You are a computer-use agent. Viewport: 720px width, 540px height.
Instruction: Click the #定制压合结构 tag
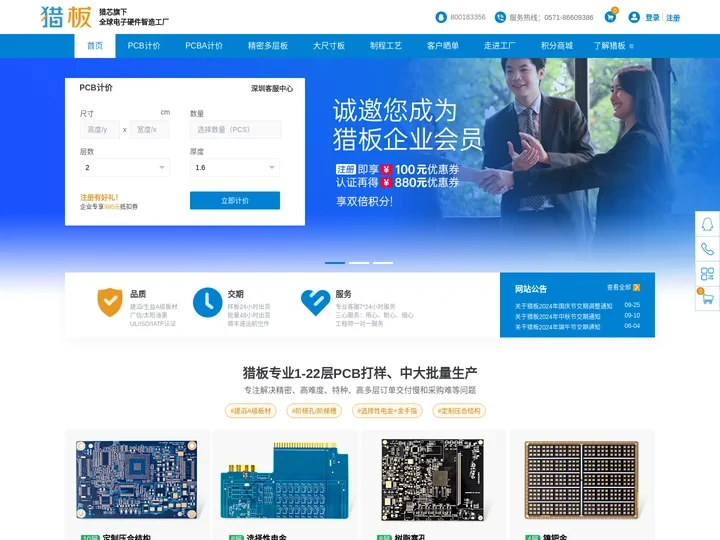[459, 411]
